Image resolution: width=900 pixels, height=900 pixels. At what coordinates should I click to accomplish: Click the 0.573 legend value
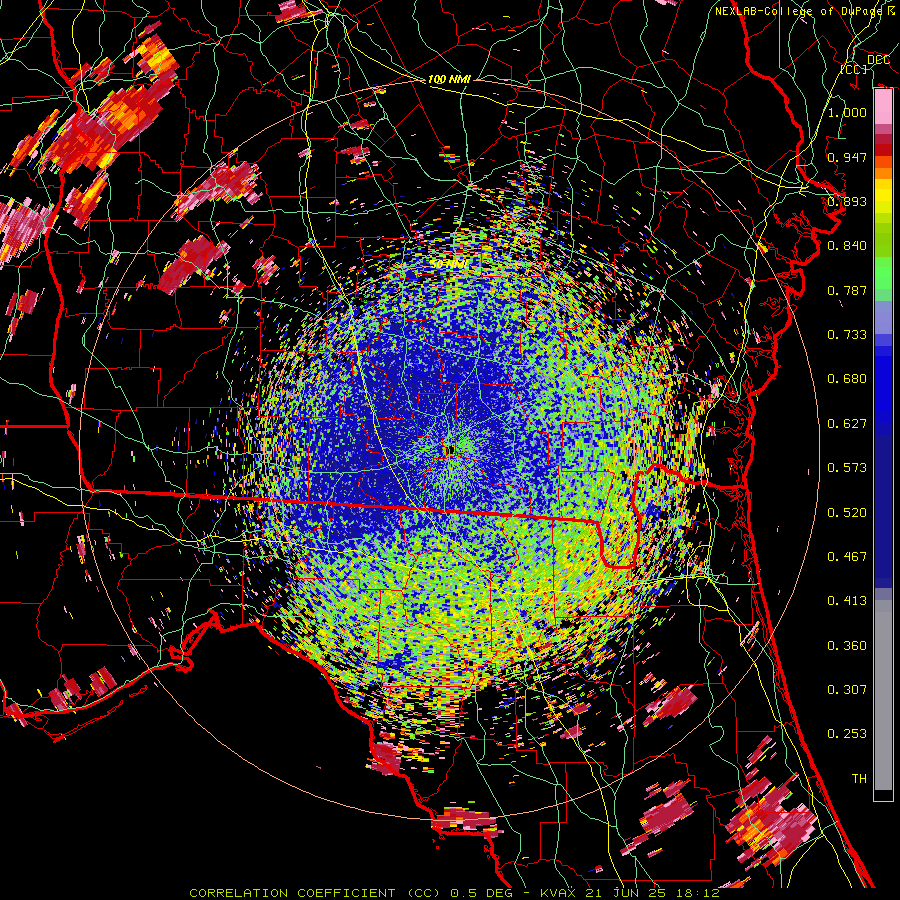[847, 468]
